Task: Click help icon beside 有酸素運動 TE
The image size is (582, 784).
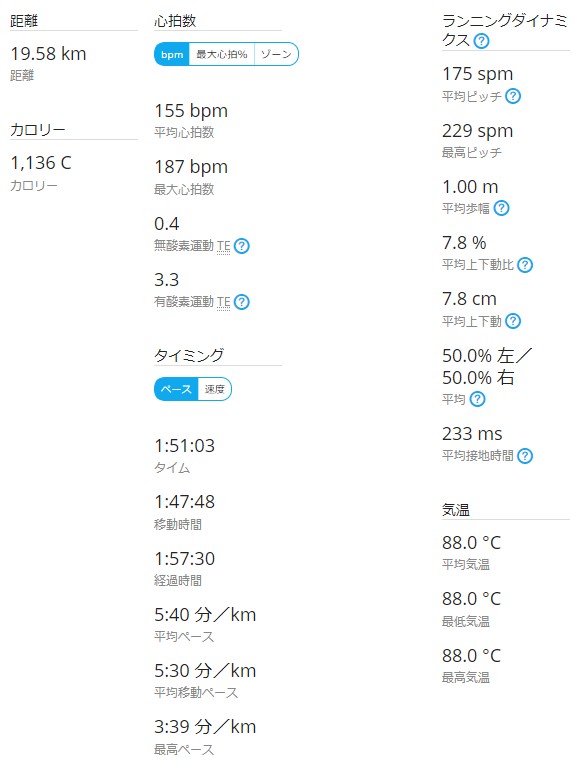Action: pyautogui.click(x=242, y=302)
